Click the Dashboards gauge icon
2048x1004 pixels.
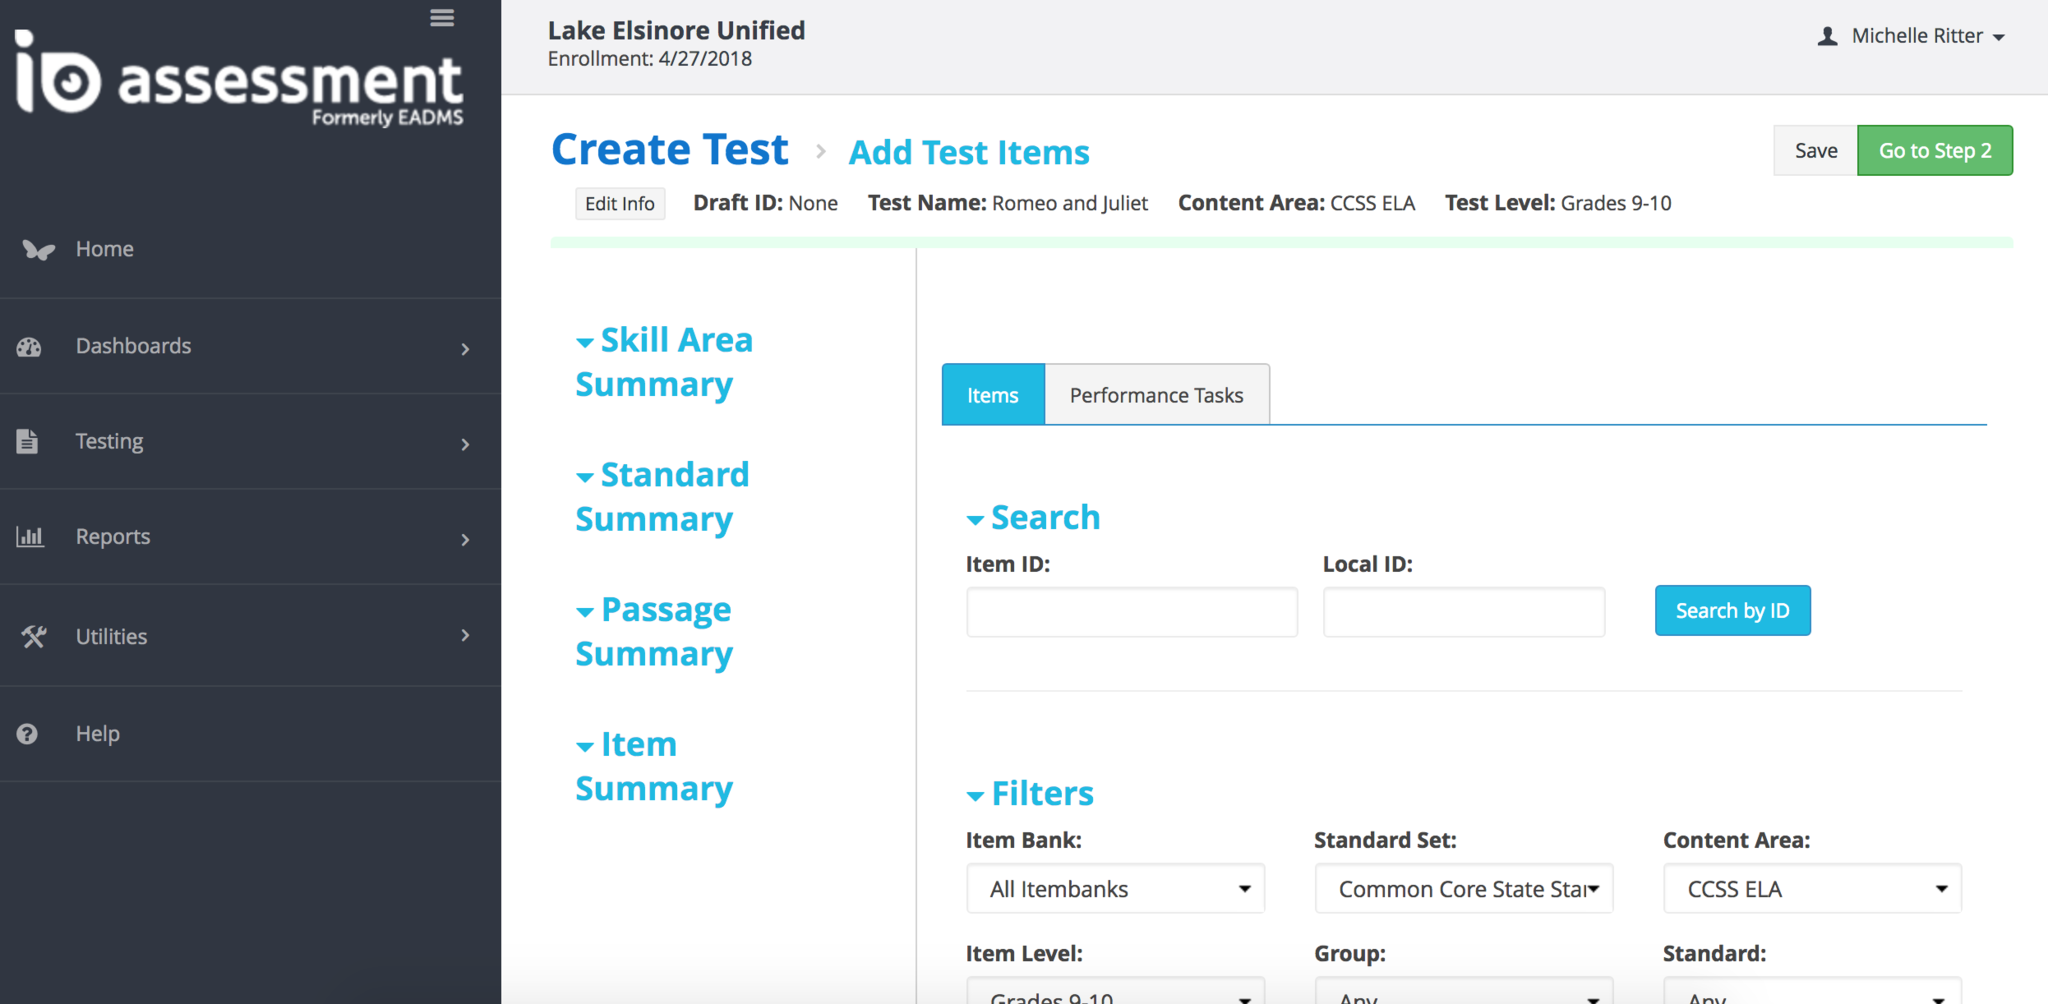coord(29,347)
